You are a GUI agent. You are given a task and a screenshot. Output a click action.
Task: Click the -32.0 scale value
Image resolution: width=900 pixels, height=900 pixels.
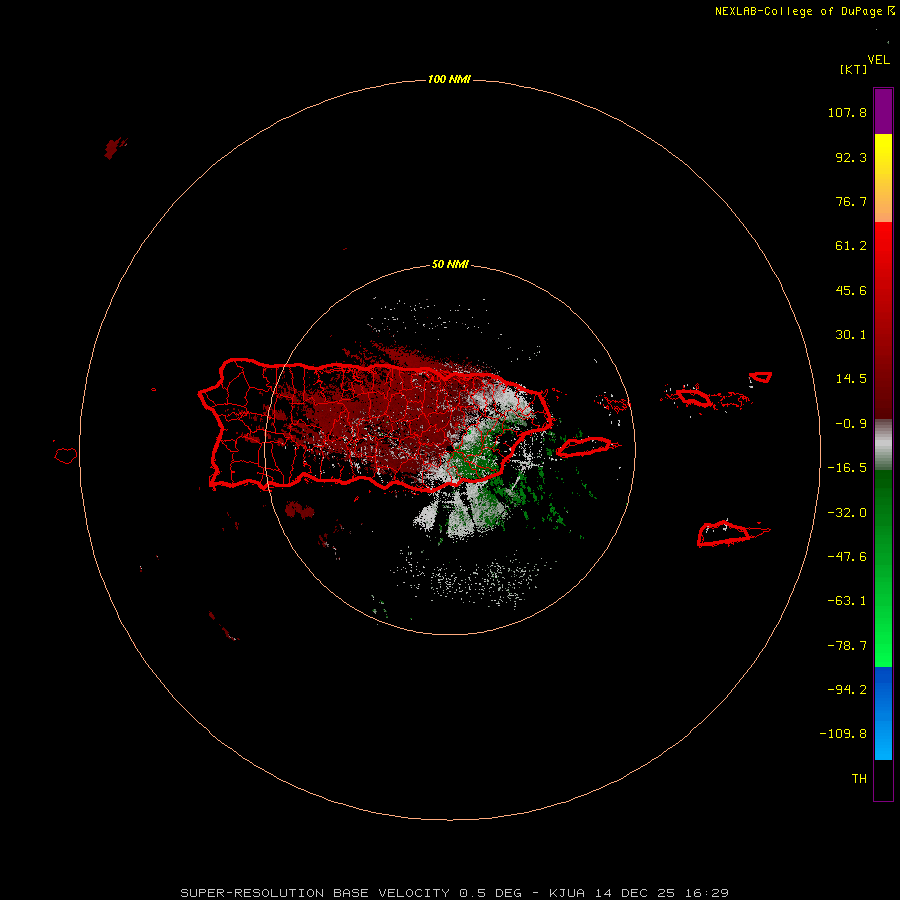(x=847, y=513)
